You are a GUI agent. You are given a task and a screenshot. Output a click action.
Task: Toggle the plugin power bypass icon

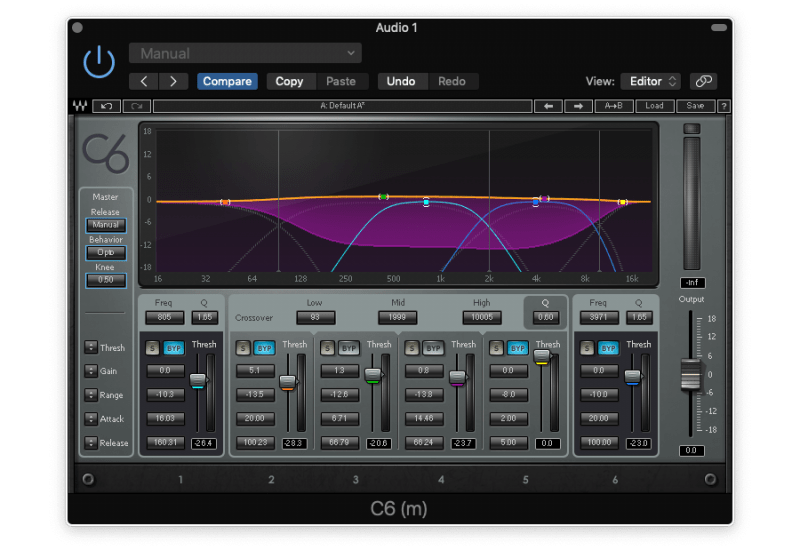point(99,62)
